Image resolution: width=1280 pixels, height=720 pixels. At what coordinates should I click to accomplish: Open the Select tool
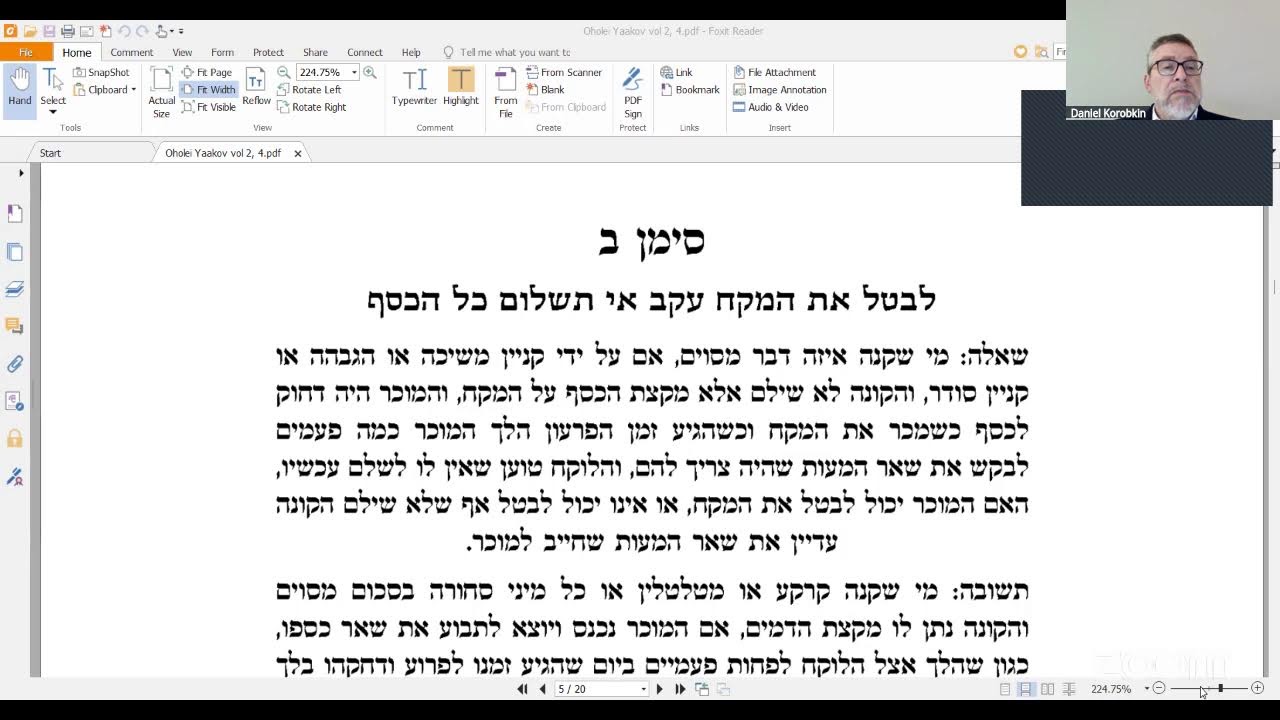pos(53,91)
